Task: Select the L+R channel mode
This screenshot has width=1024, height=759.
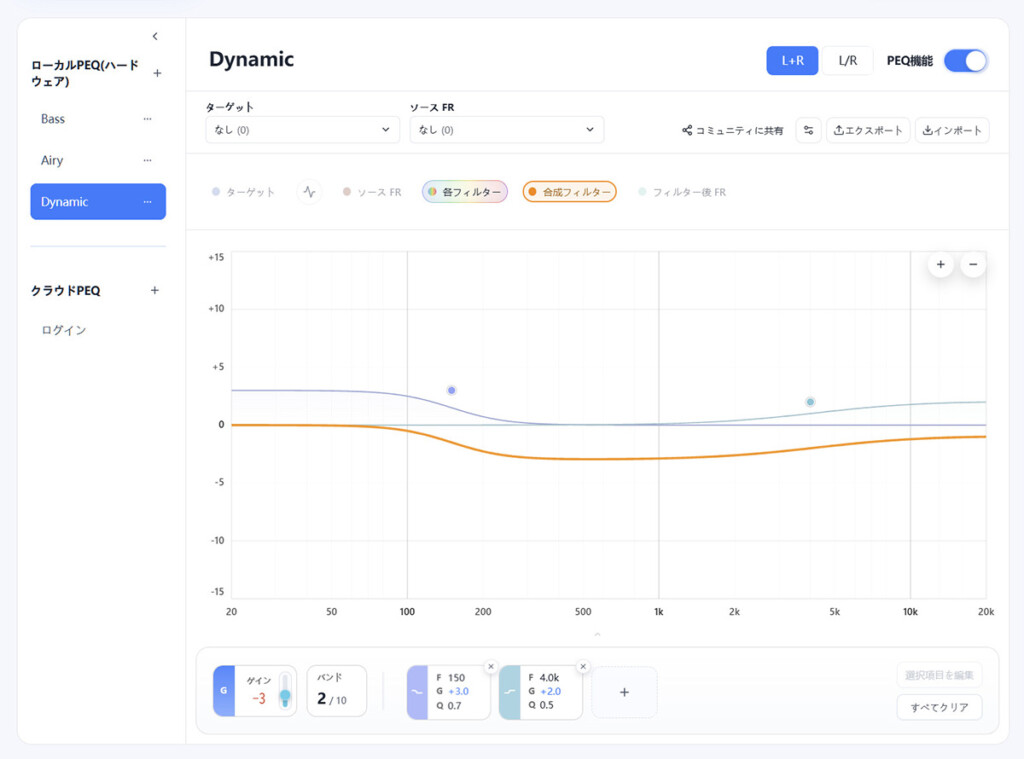Action: [x=792, y=61]
